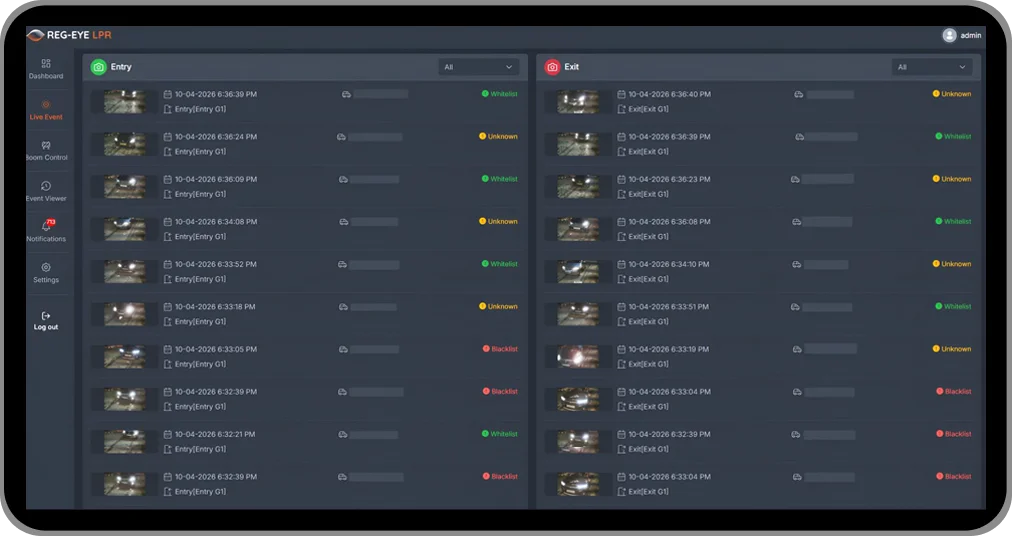Click calendar icon of Exit 6:36:23 PM
The height and width of the screenshot is (536, 1012).
pyautogui.click(x=621, y=180)
